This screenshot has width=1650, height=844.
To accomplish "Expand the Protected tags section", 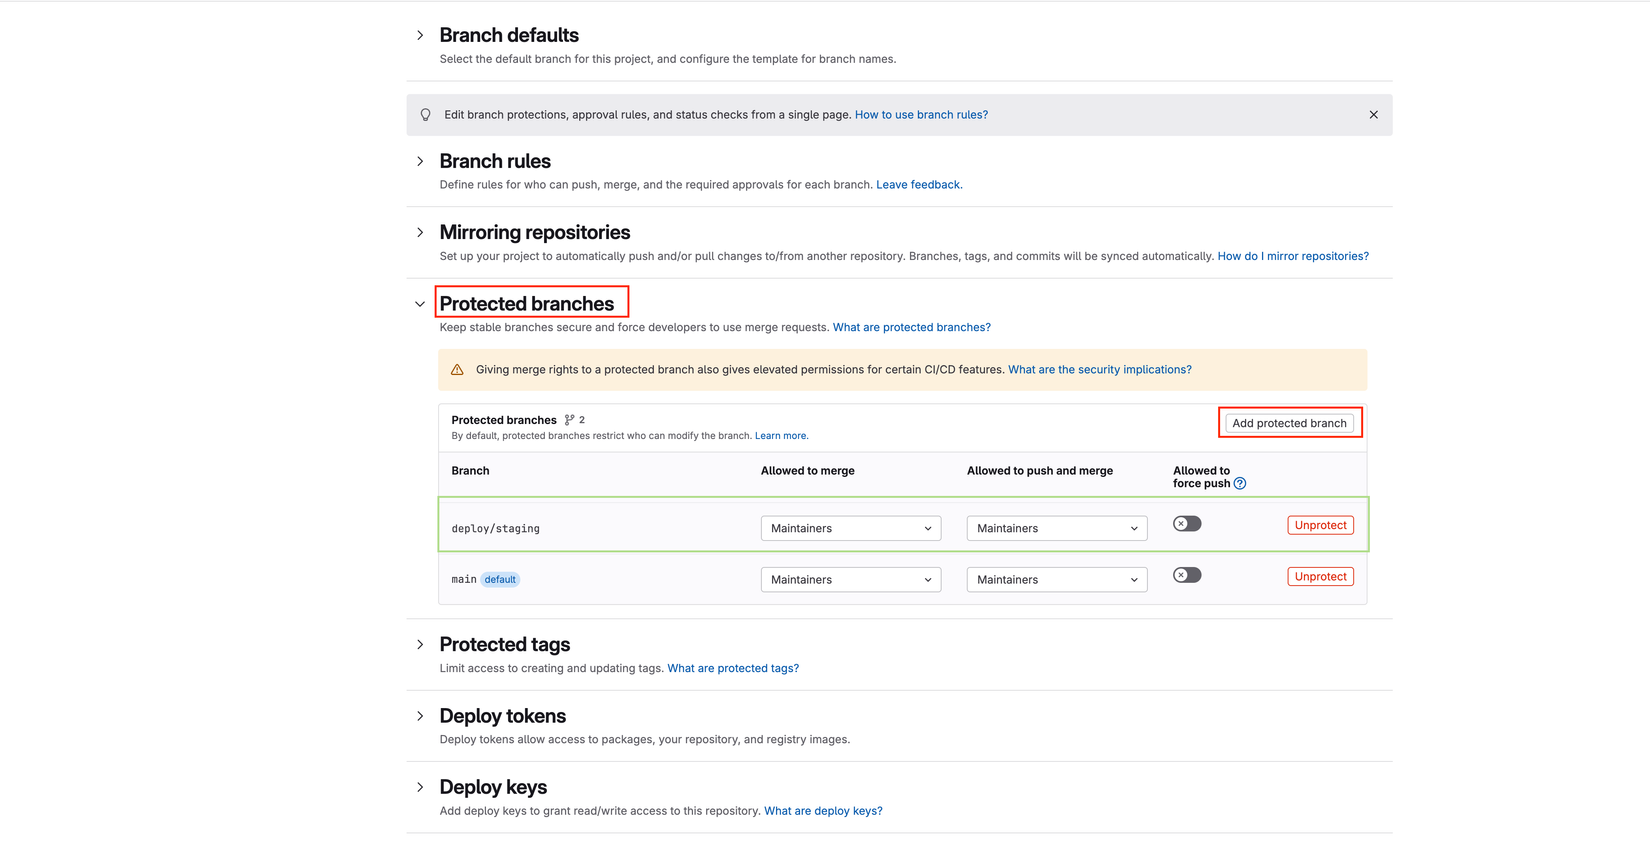I will (x=420, y=645).
